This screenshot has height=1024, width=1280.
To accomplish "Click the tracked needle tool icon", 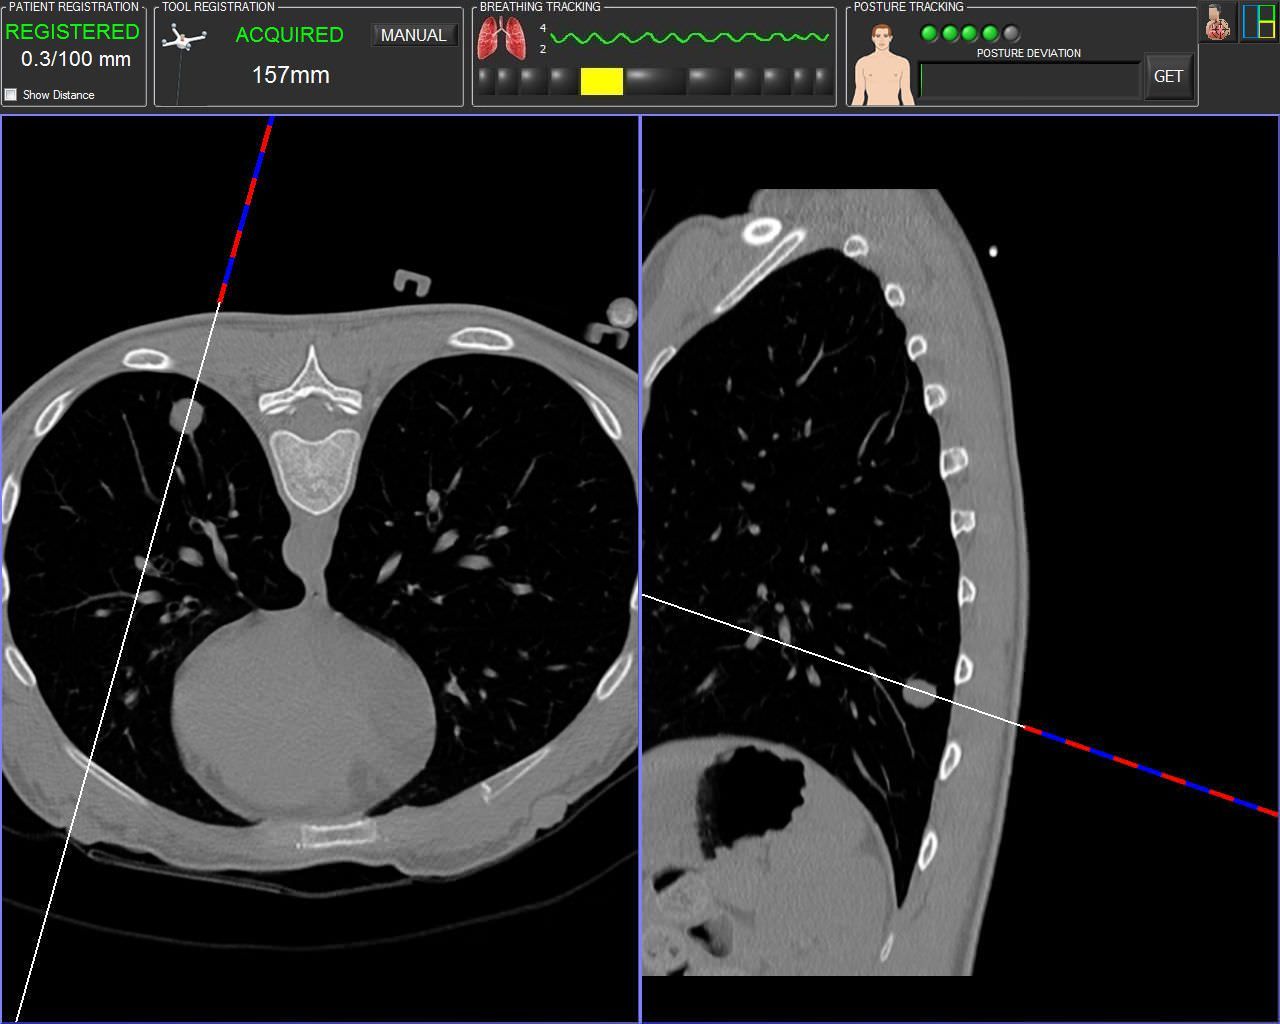I will click(183, 39).
